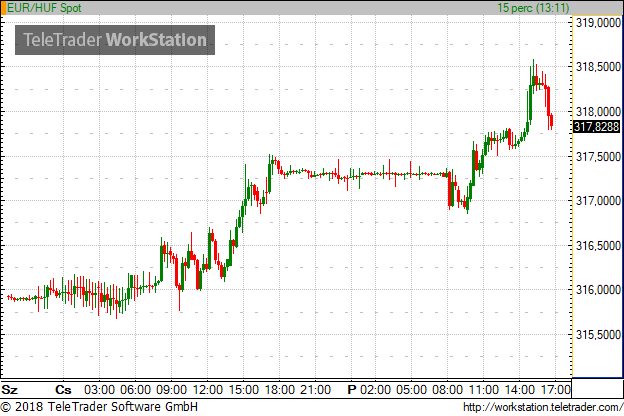The image size is (624, 416).
Task: Click the 315,5000 price axis label
Action: click(598, 335)
